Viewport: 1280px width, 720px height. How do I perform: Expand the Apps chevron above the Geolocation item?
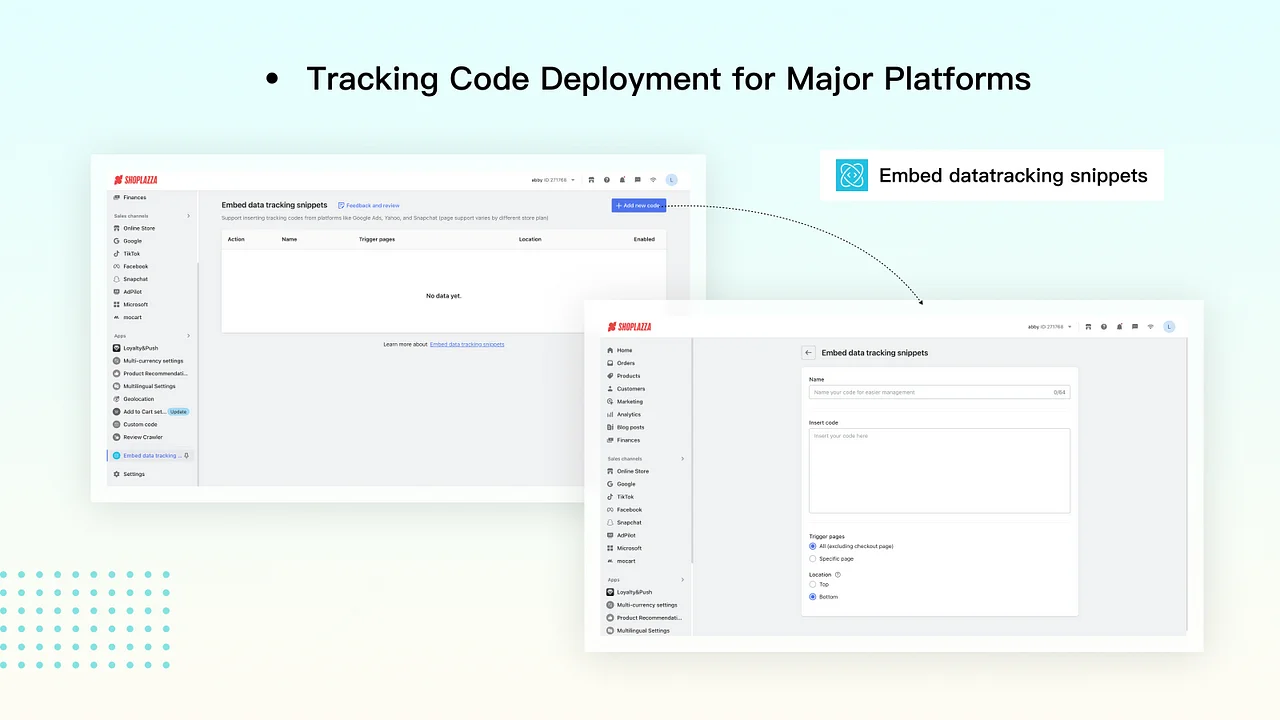[188, 336]
